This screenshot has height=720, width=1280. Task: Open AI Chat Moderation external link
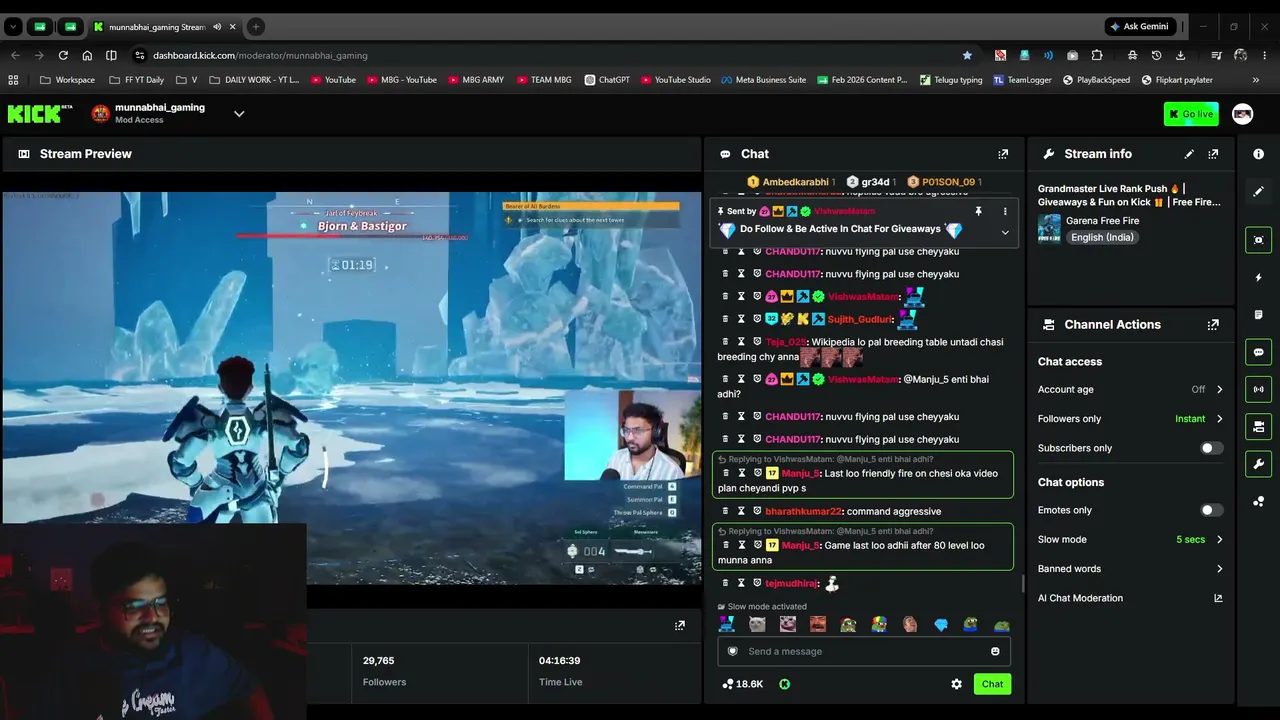(x=1218, y=598)
